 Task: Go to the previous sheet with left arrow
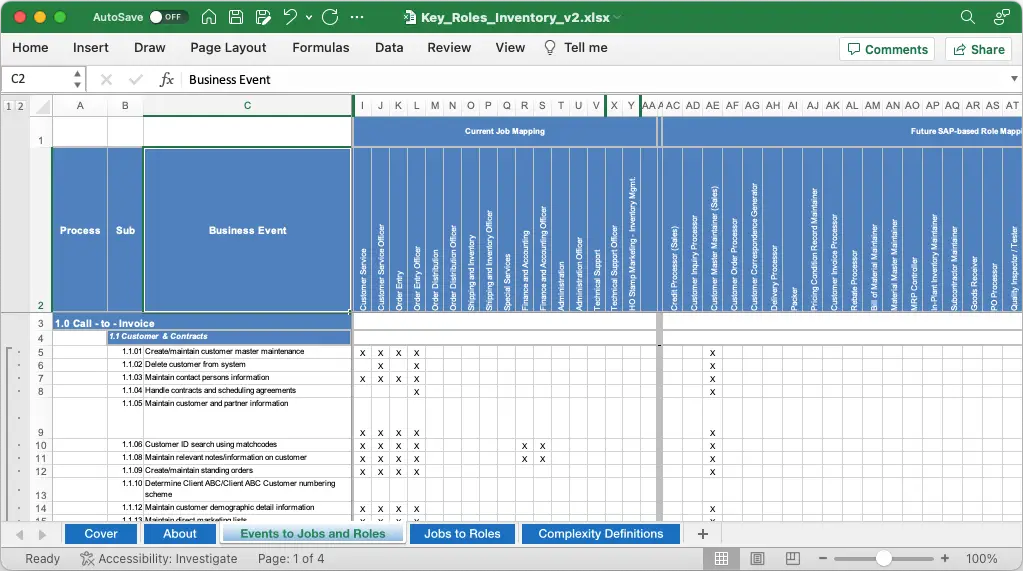[x=20, y=534]
